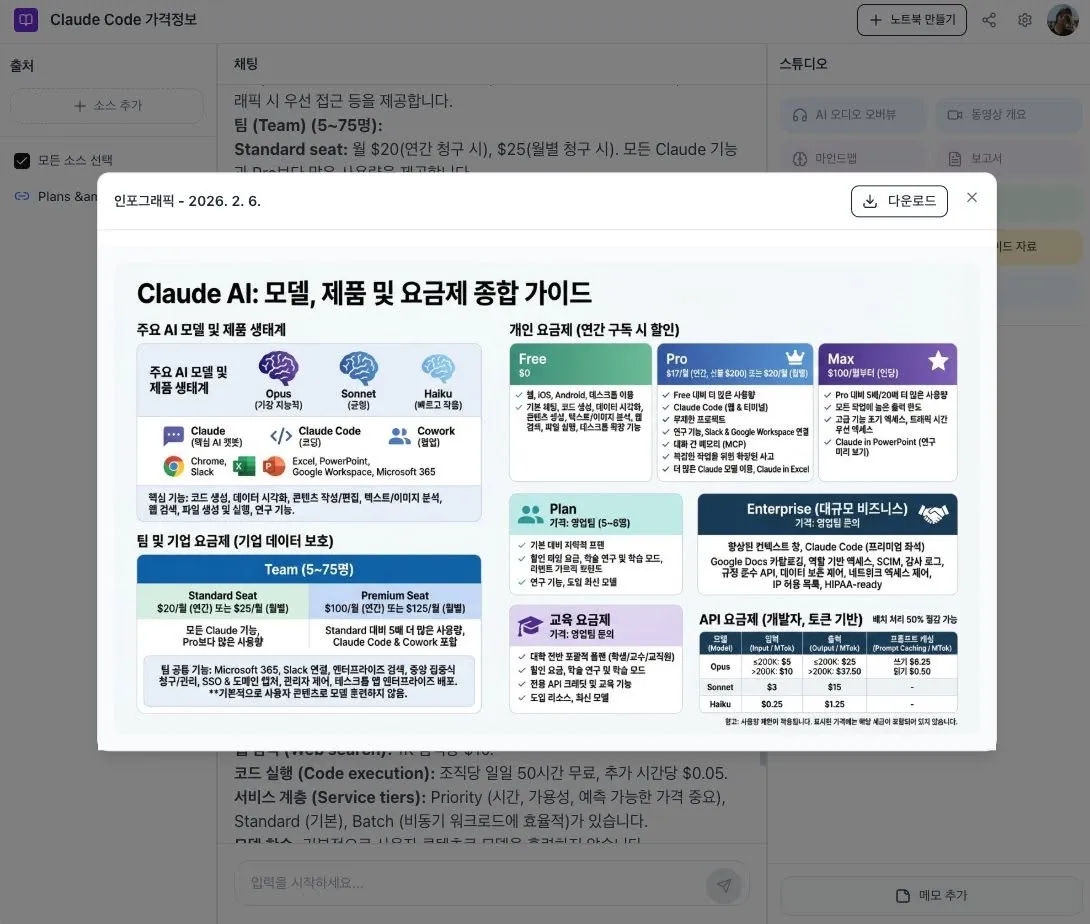The image size is (1090, 924).
Task: Download the infographic with 다운로드 button
Action: [x=899, y=201]
